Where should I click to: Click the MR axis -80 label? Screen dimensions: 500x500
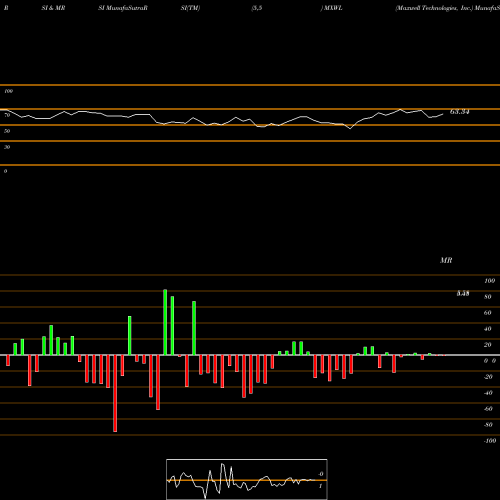coord(488,425)
